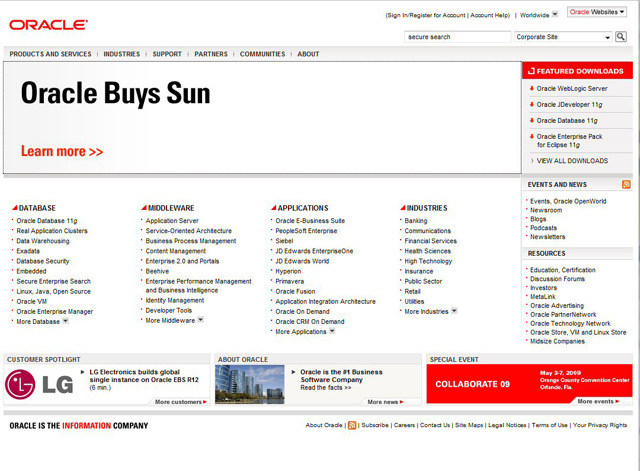
Task: Open Data Warehousing link
Action: click(43, 241)
